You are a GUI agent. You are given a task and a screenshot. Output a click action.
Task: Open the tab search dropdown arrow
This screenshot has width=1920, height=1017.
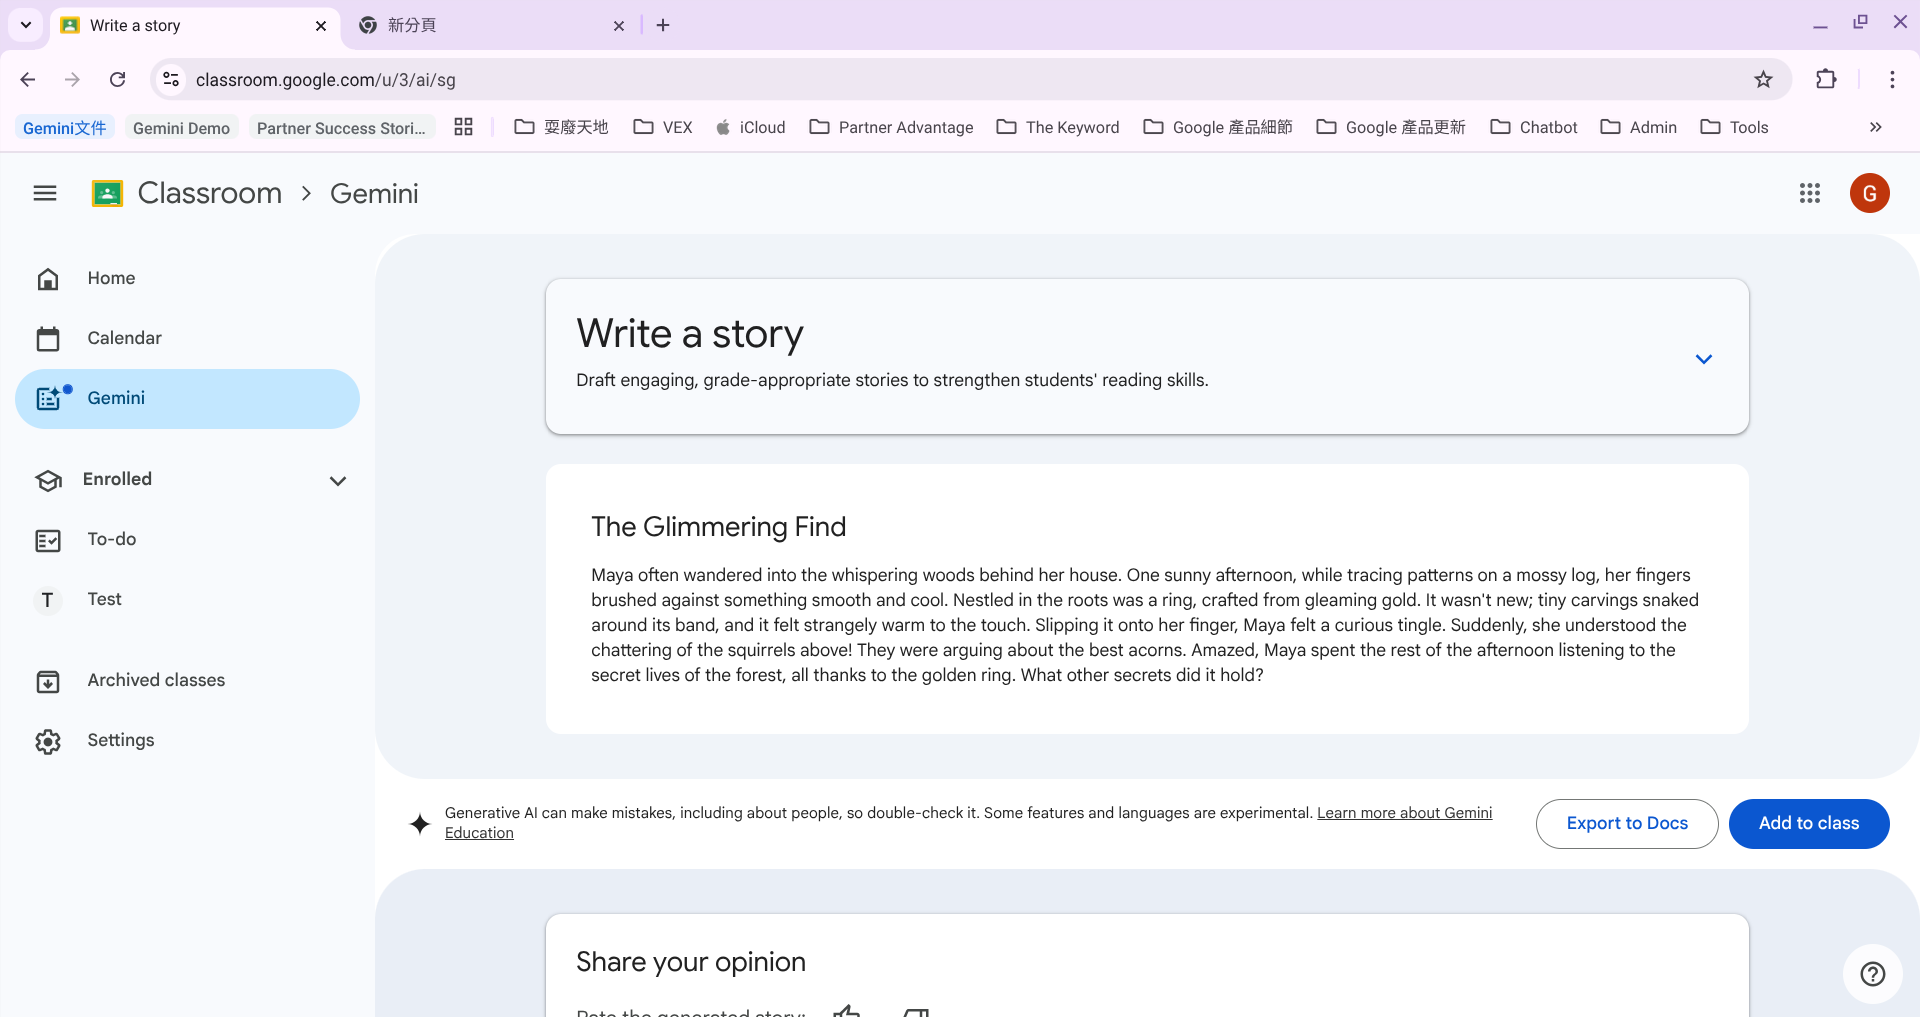26,25
